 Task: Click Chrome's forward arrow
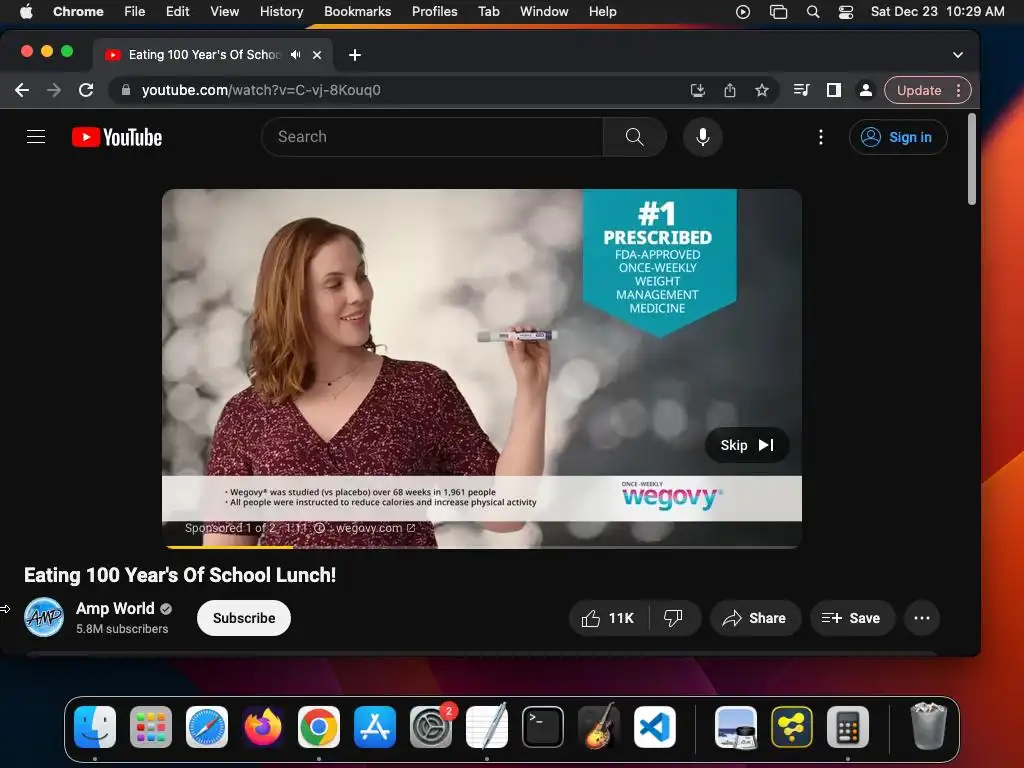tap(54, 90)
